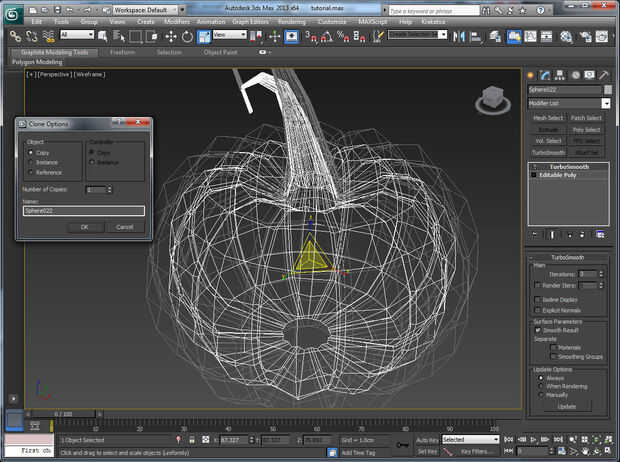620x462 pixels.
Task: Toggle the Smooth Result checkbox
Action: [x=538, y=329]
